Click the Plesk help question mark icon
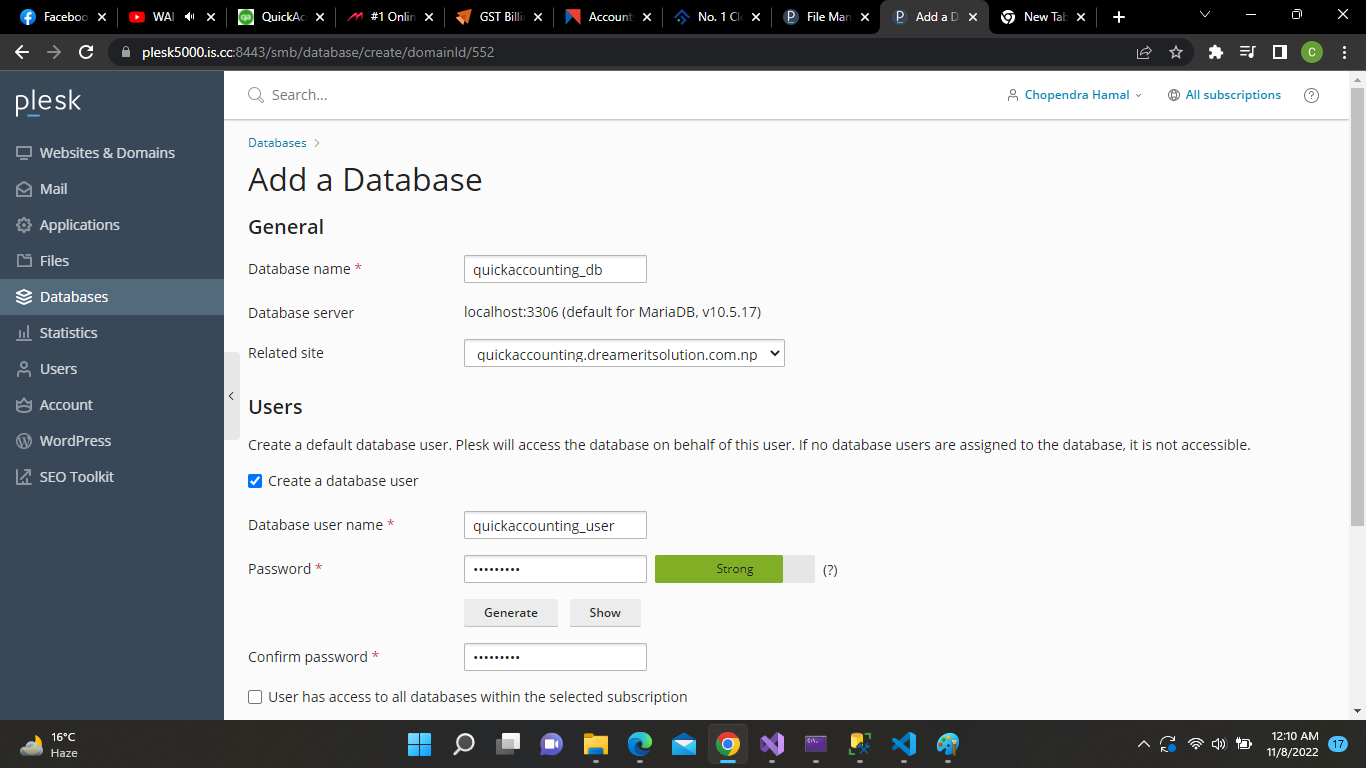Viewport: 1366px width, 768px height. point(1311,96)
